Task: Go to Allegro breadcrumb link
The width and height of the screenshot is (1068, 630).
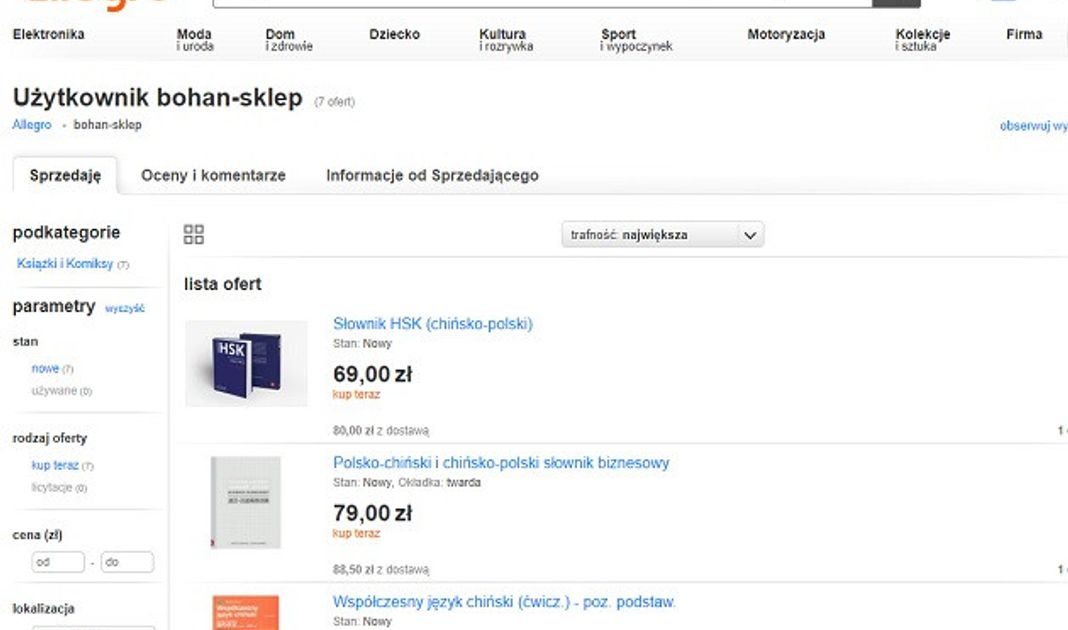Action: point(32,125)
